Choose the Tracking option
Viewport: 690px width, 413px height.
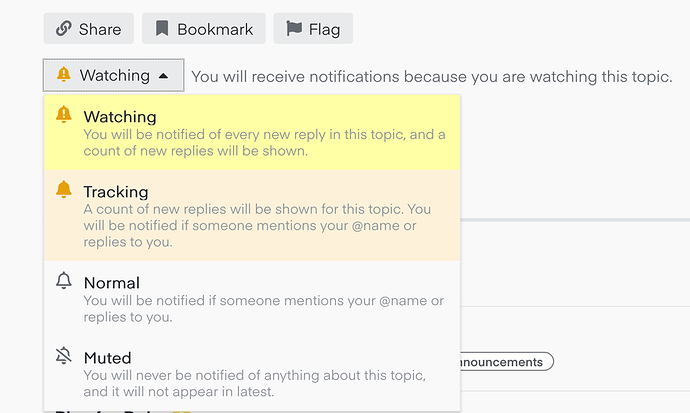click(x=116, y=191)
